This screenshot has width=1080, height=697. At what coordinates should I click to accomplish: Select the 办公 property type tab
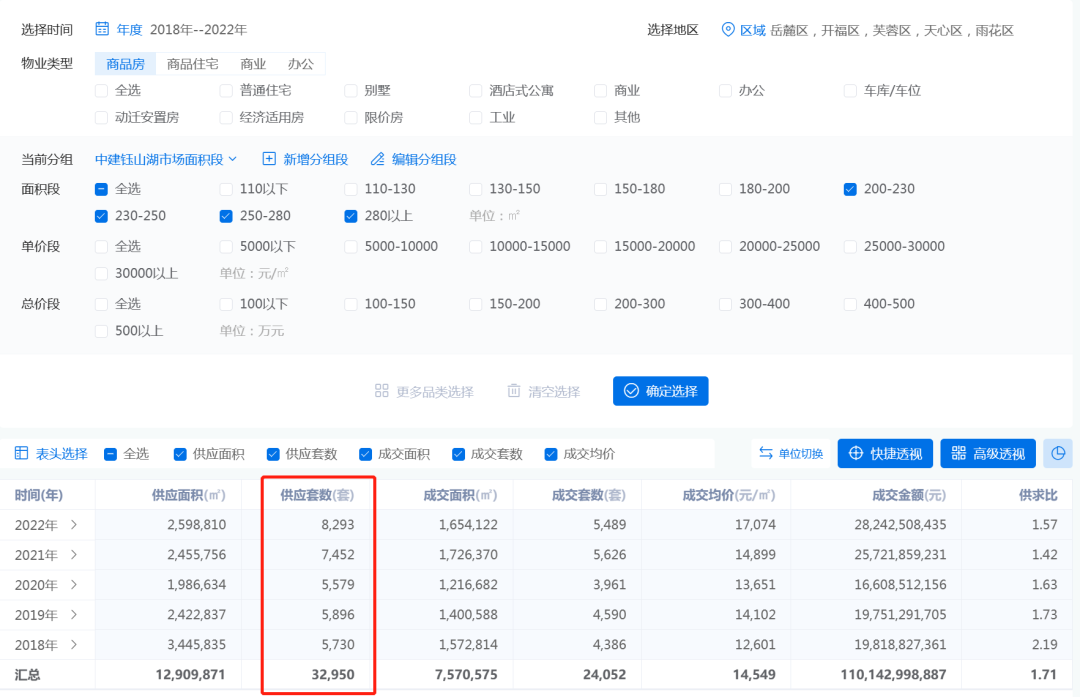(x=300, y=64)
